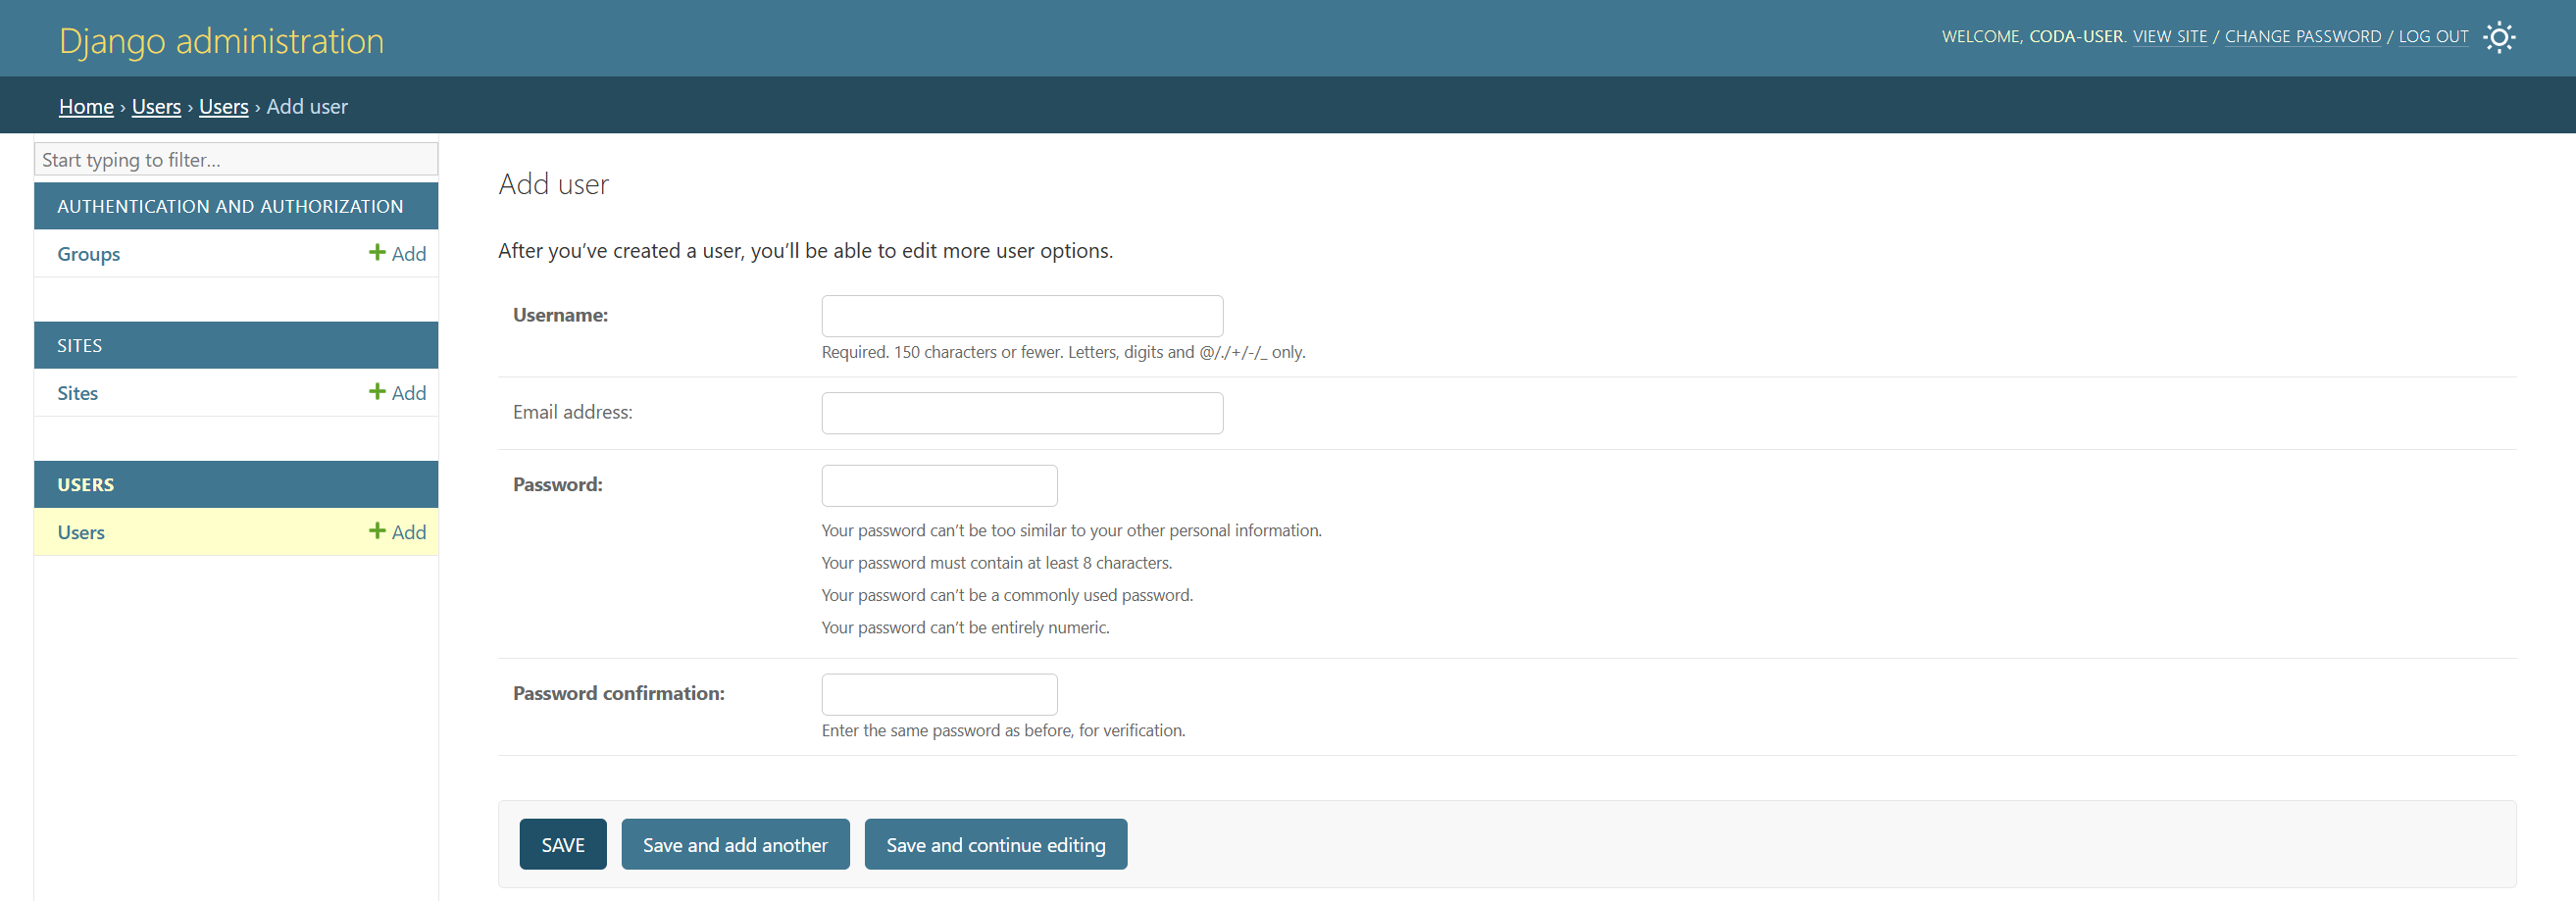The width and height of the screenshot is (2576, 901).
Task: Focus the Username input field
Action: coord(1021,316)
